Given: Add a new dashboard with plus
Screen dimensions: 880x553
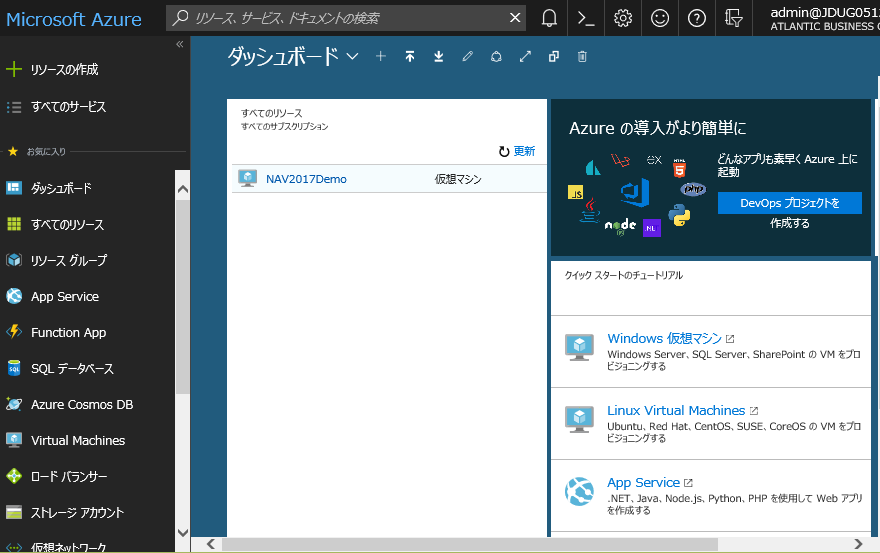Looking at the screenshot, I should (381, 56).
